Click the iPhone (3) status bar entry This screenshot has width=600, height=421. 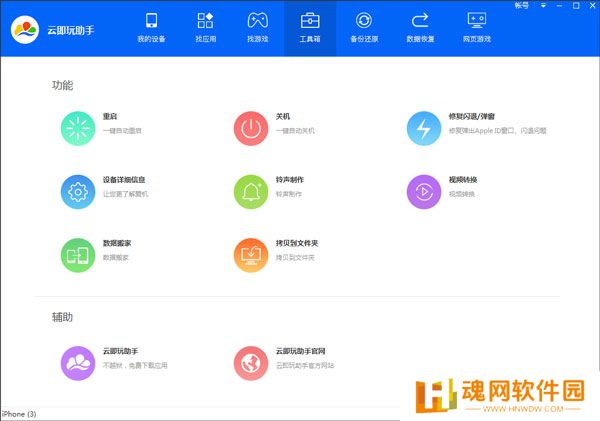pyautogui.click(x=19, y=414)
